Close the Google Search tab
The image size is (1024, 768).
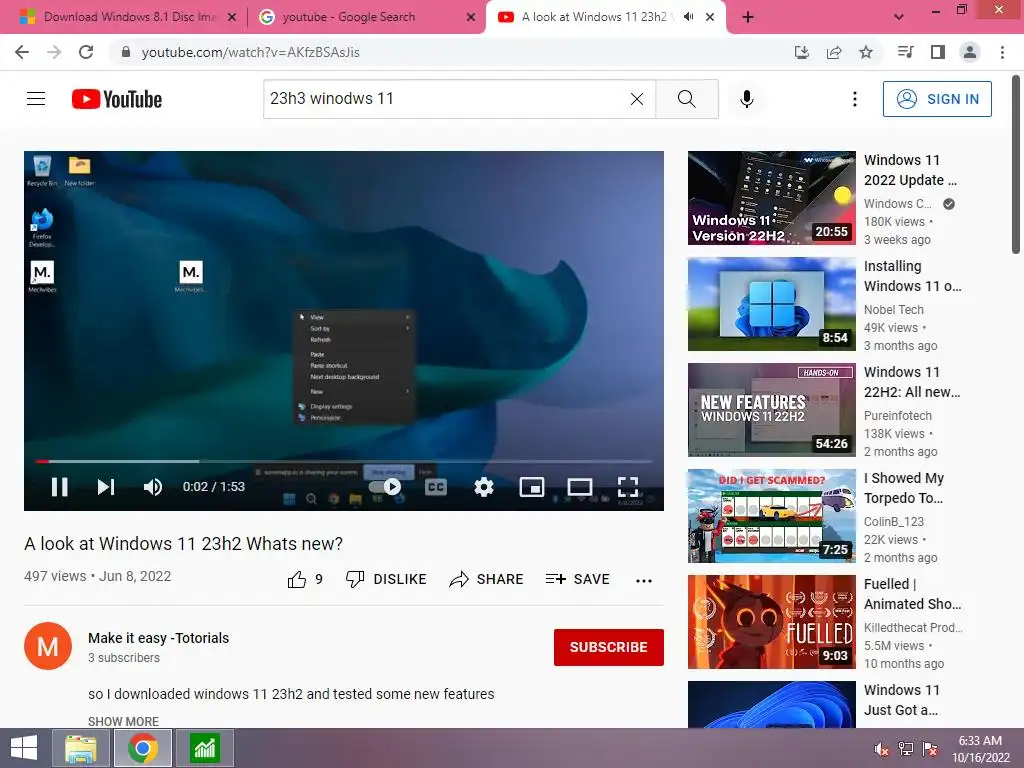click(471, 18)
